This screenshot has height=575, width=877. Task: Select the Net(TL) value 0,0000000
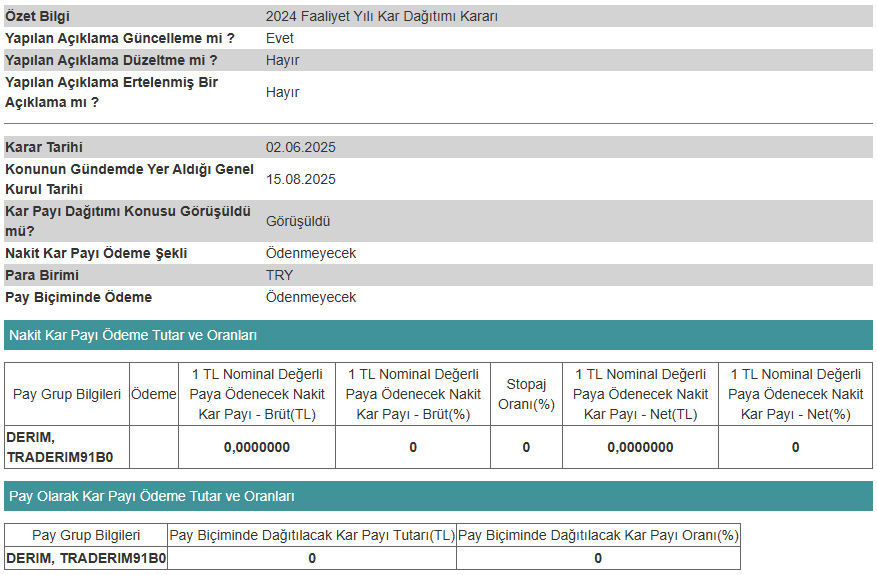640,447
